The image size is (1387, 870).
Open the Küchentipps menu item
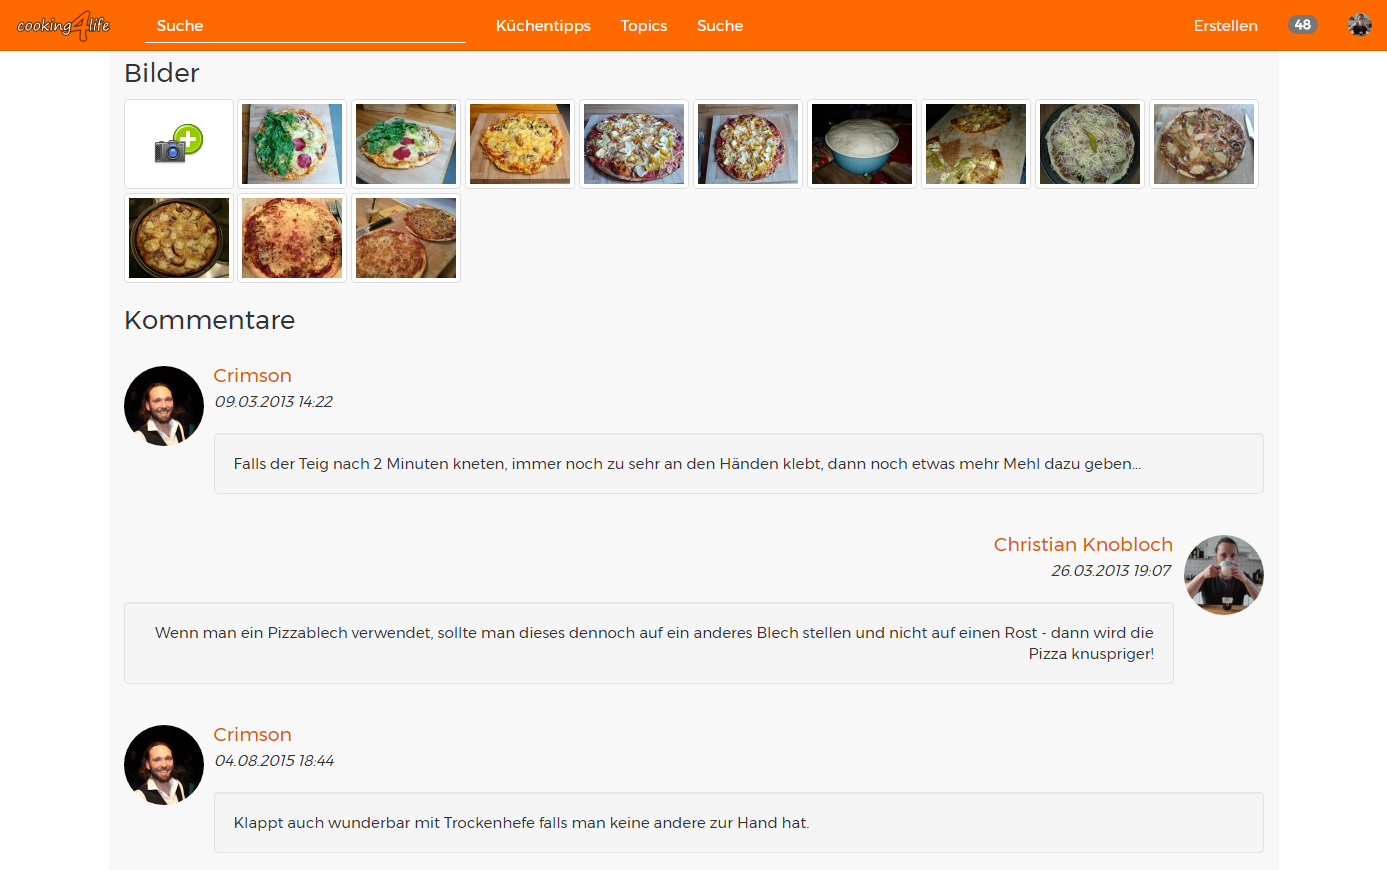tap(543, 26)
